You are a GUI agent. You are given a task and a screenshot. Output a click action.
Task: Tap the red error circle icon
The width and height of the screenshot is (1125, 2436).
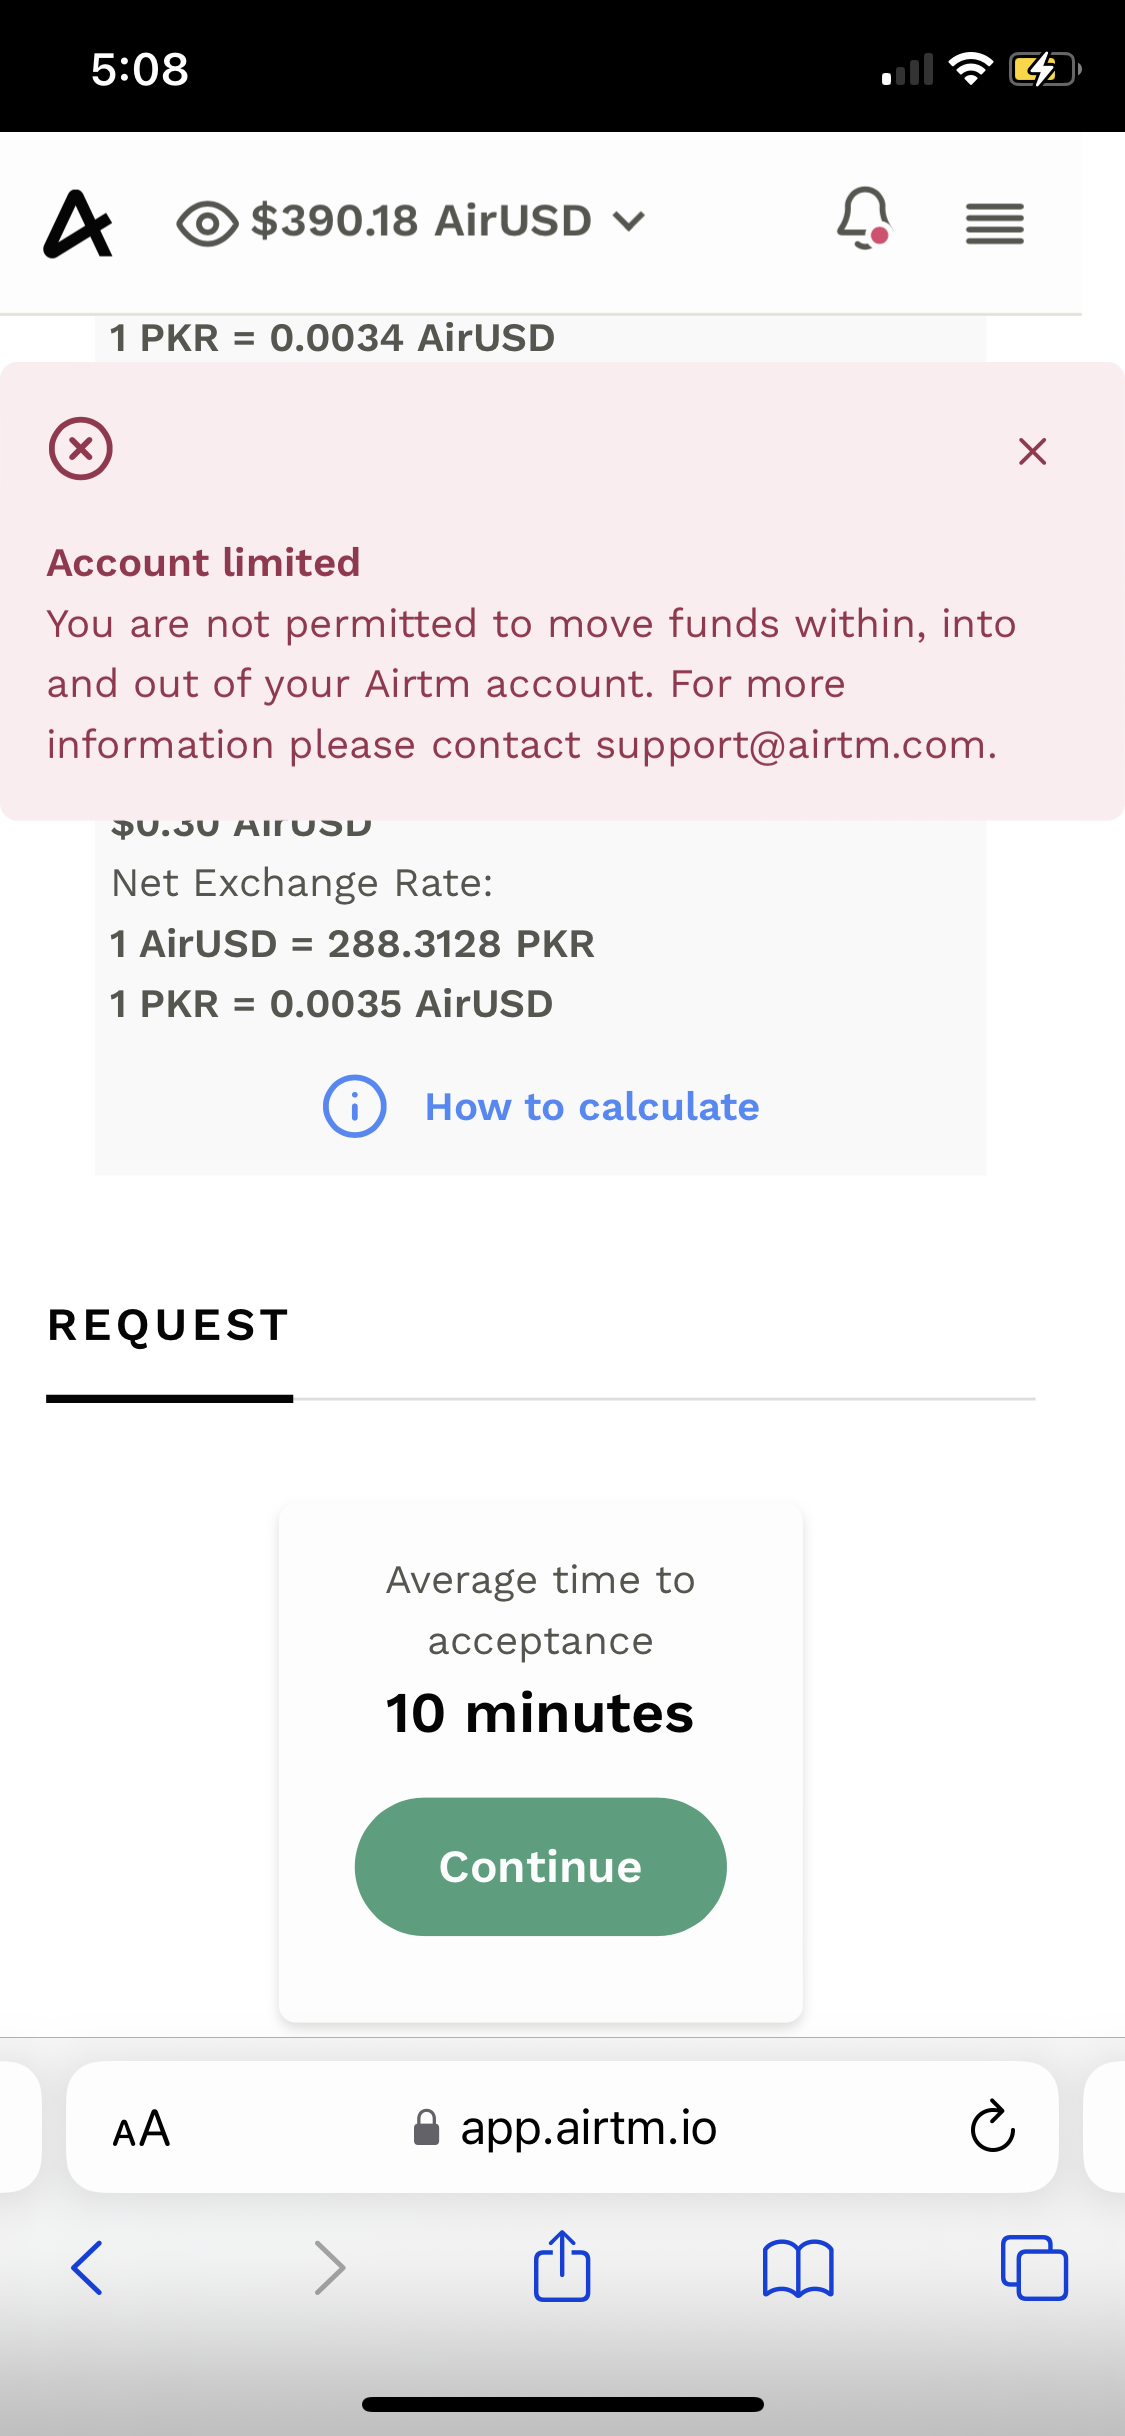click(81, 448)
